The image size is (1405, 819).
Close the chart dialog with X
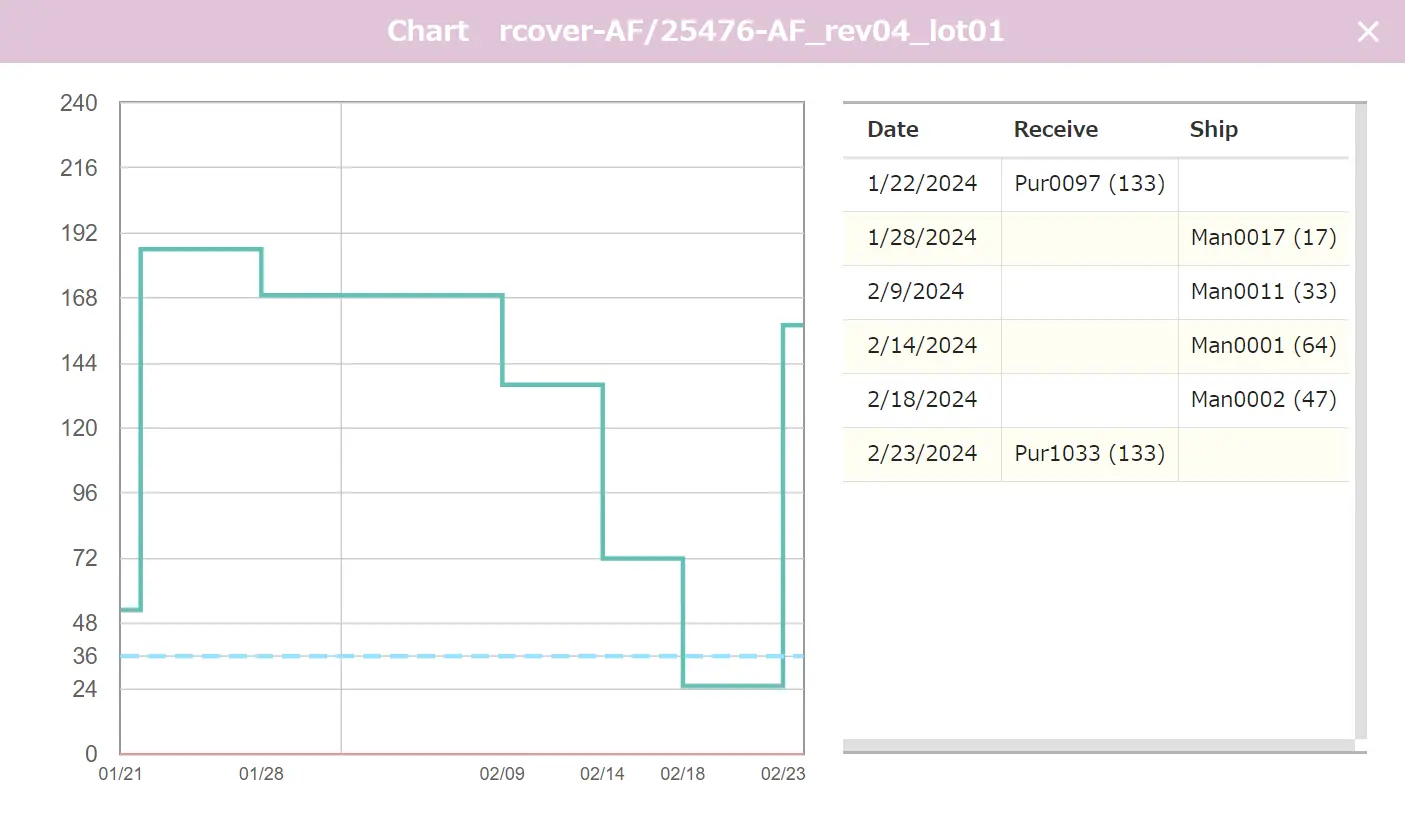(1367, 32)
